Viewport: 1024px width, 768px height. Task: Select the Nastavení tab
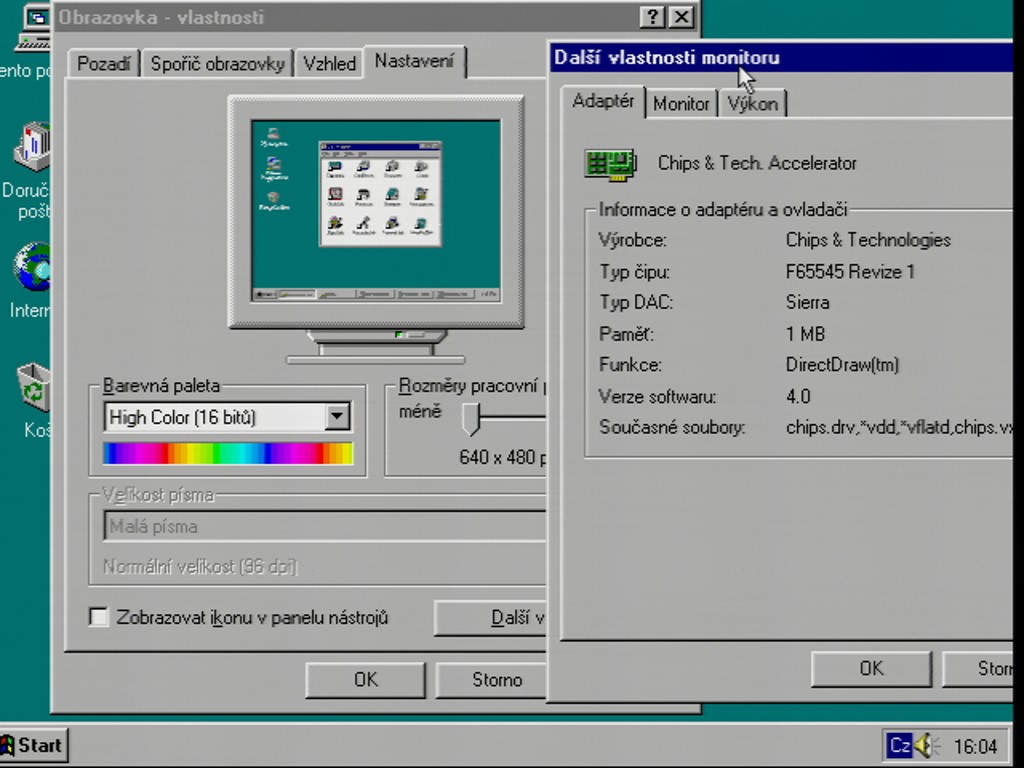(x=414, y=61)
